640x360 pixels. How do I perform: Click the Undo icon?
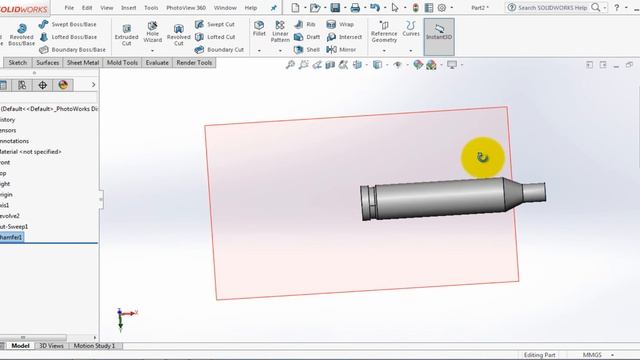(375, 8)
